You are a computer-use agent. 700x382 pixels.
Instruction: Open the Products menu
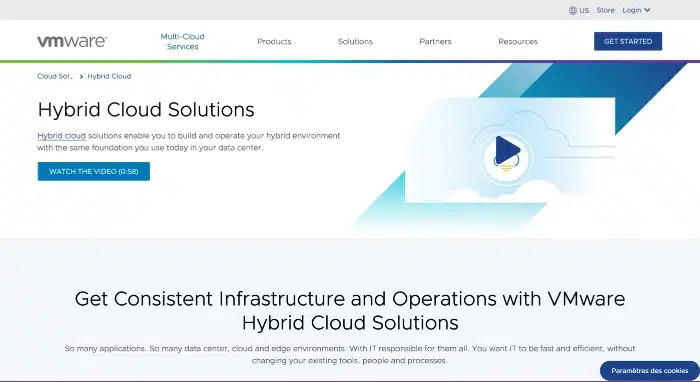coord(274,42)
